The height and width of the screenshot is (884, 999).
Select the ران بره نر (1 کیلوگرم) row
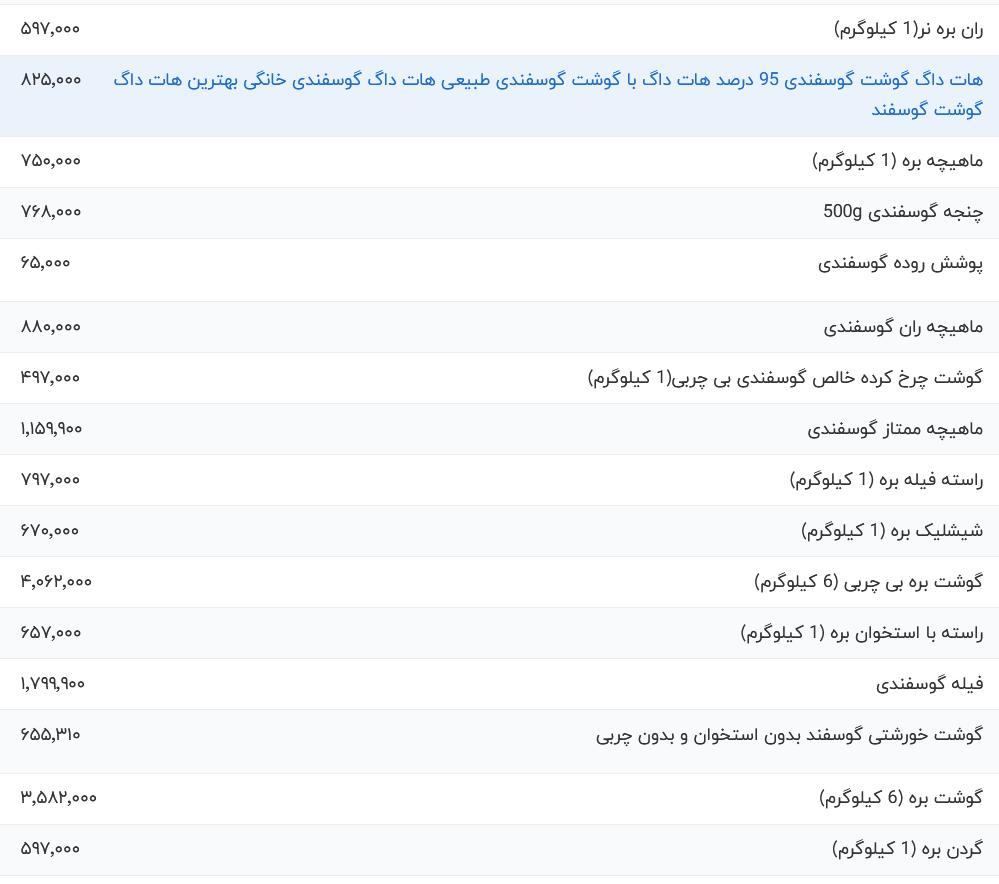click(500, 29)
